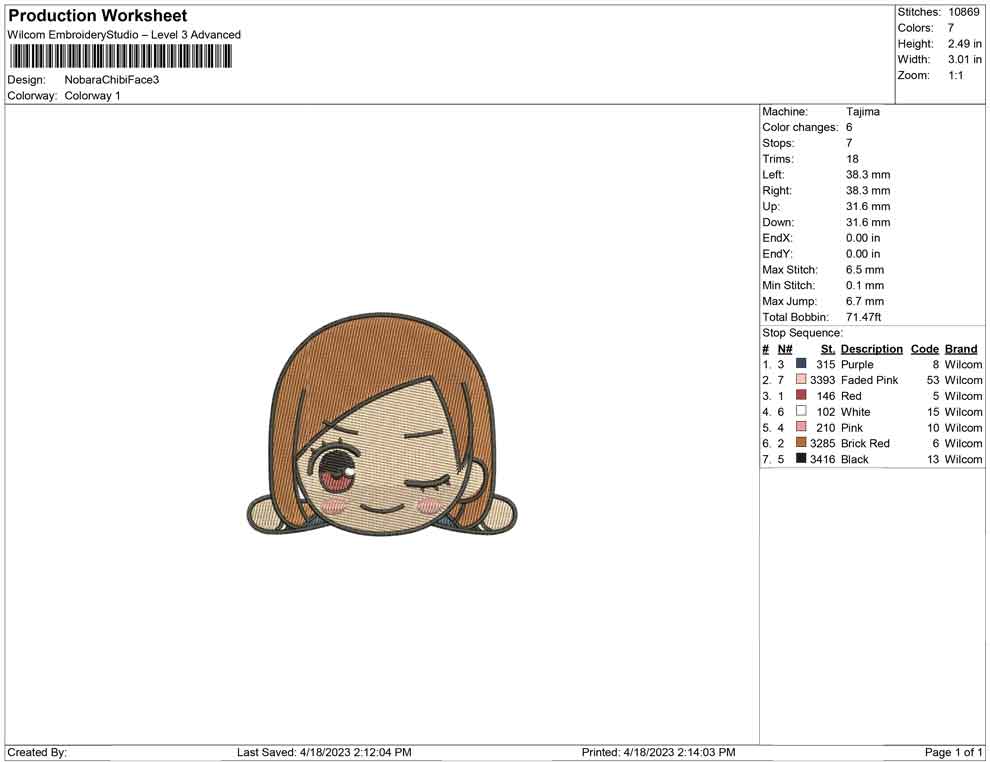Image resolution: width=990 pixels, height=762 pixels.
Task: Click the Purple thread color swatch
Action: [801, 364]
